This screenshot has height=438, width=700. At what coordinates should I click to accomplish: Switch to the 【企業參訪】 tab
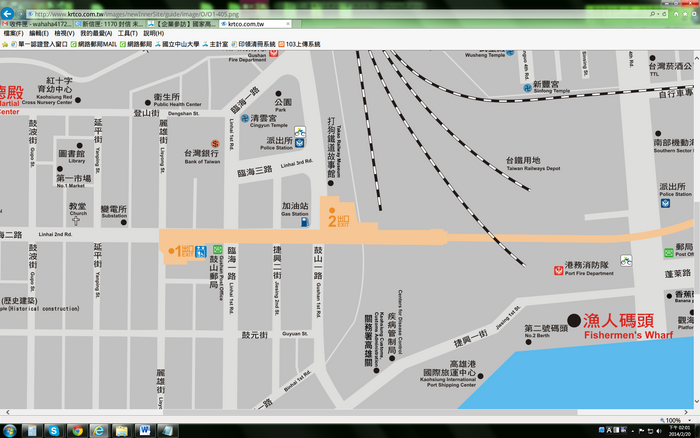[x=183, y=24]
